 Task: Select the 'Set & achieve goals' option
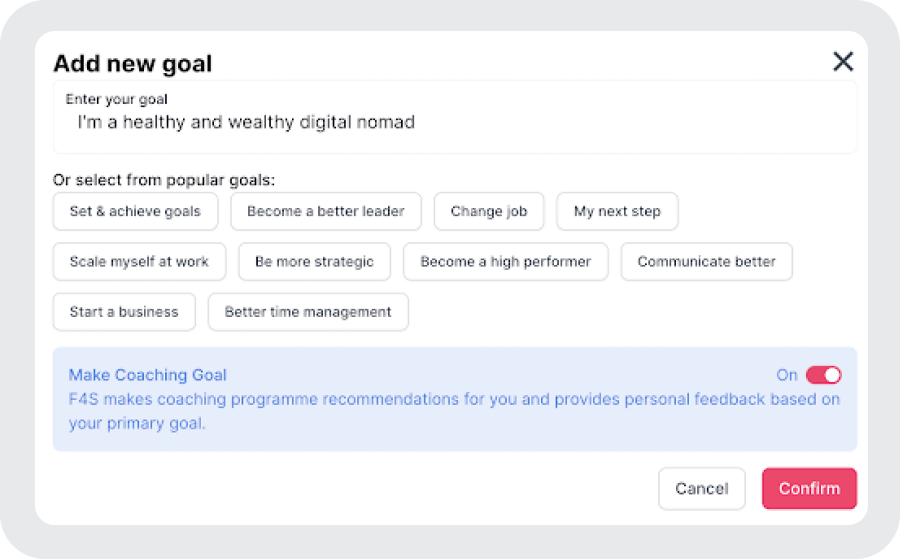pyautogui.click(x=135, y=211)
